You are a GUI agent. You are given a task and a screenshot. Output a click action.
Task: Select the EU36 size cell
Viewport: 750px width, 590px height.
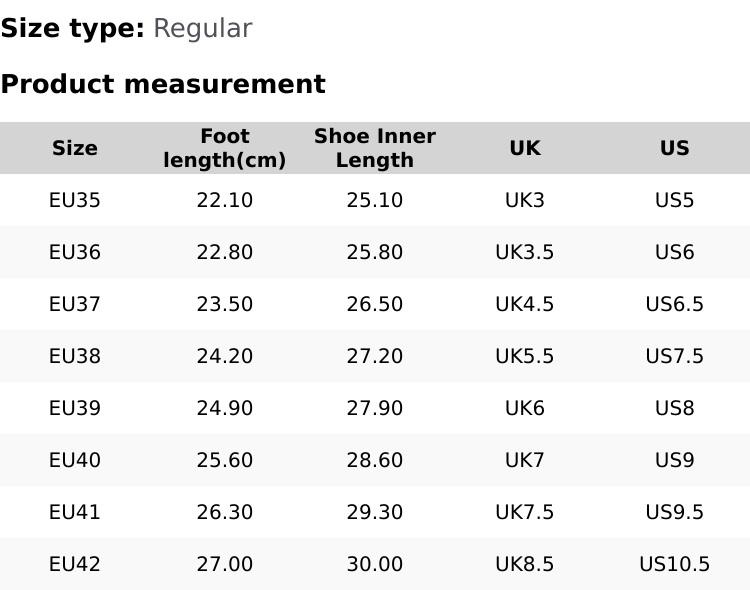pyautogui.click(x=75, y=252)
